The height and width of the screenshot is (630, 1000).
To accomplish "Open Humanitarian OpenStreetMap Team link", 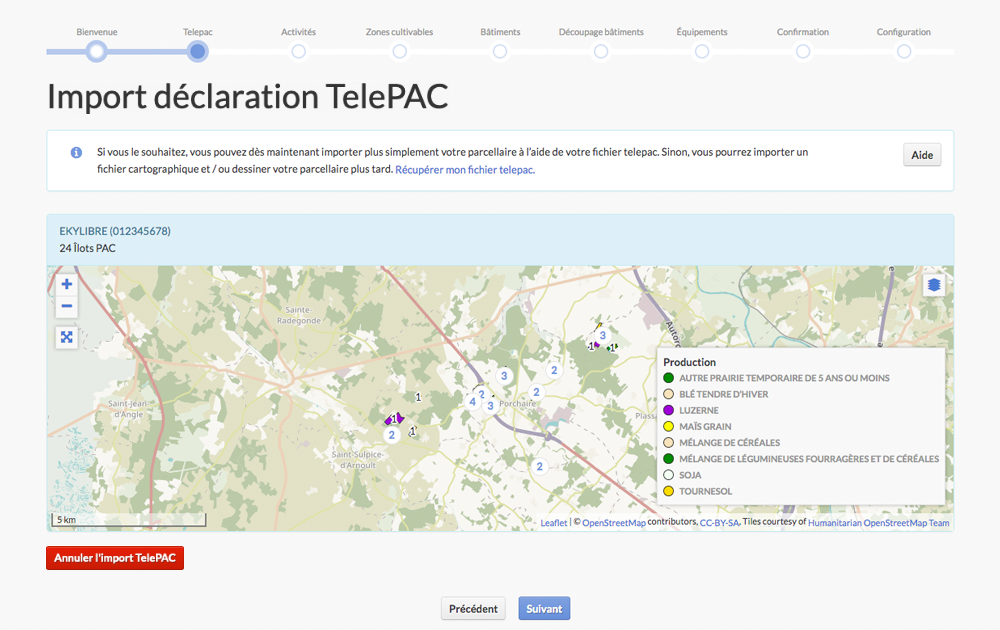I will coord(878,523).
